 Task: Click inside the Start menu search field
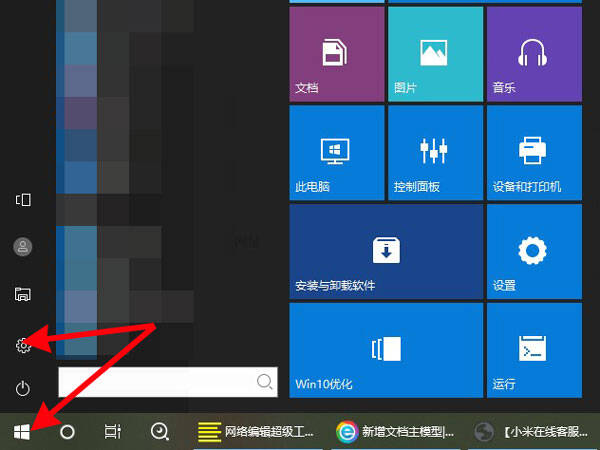(x=168, y=382)
